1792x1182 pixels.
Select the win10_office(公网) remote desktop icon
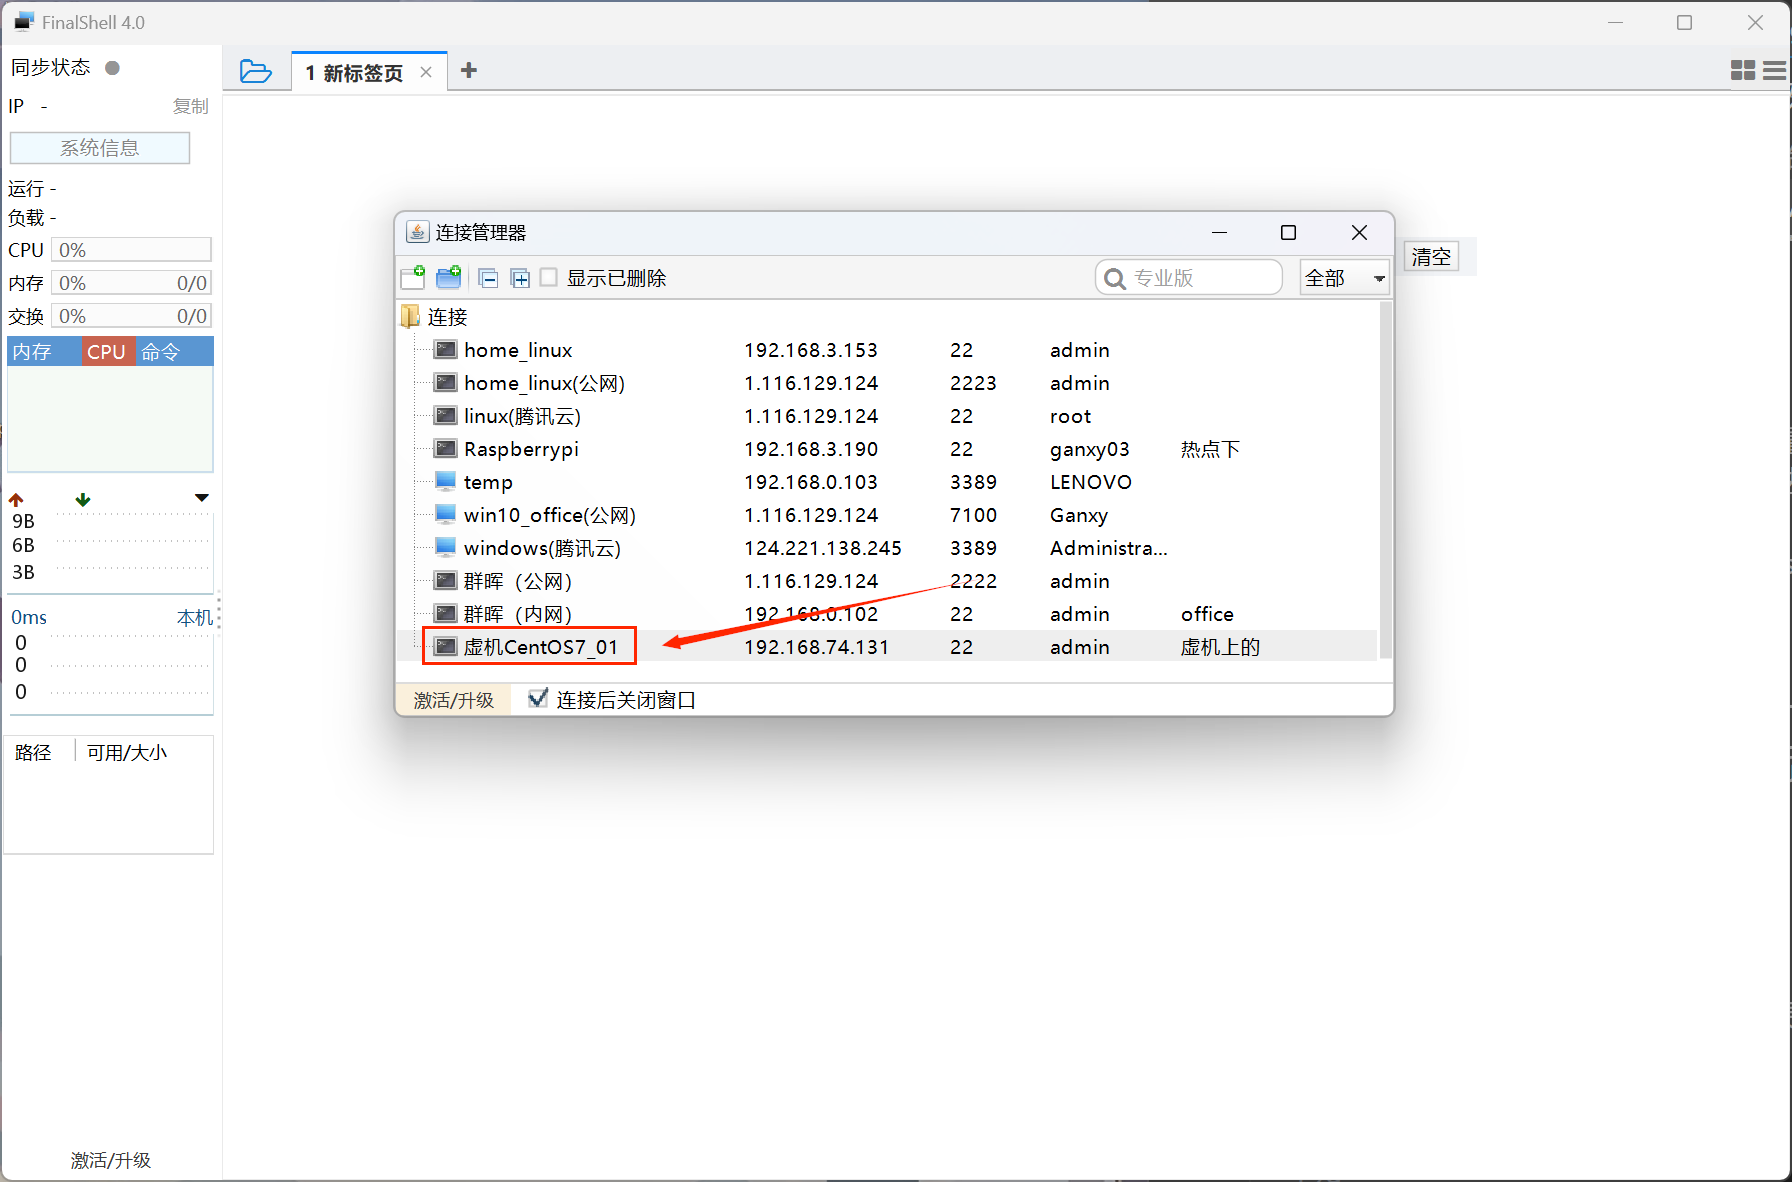pos(445,514)
